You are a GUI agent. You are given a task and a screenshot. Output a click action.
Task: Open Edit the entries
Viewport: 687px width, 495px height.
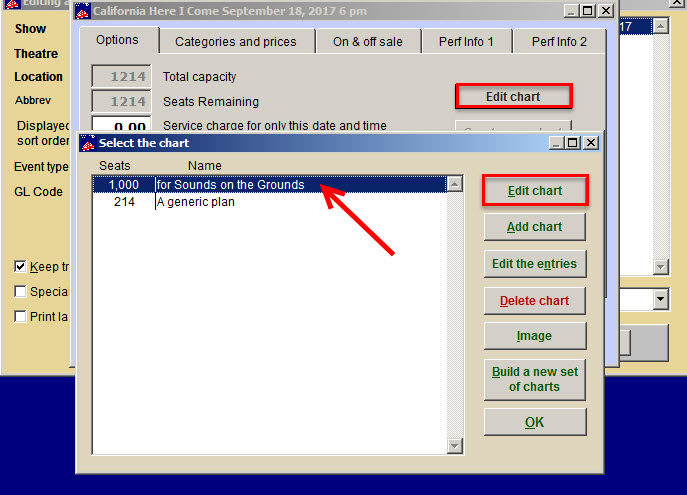pyautogui.click(x=535, y=264)
